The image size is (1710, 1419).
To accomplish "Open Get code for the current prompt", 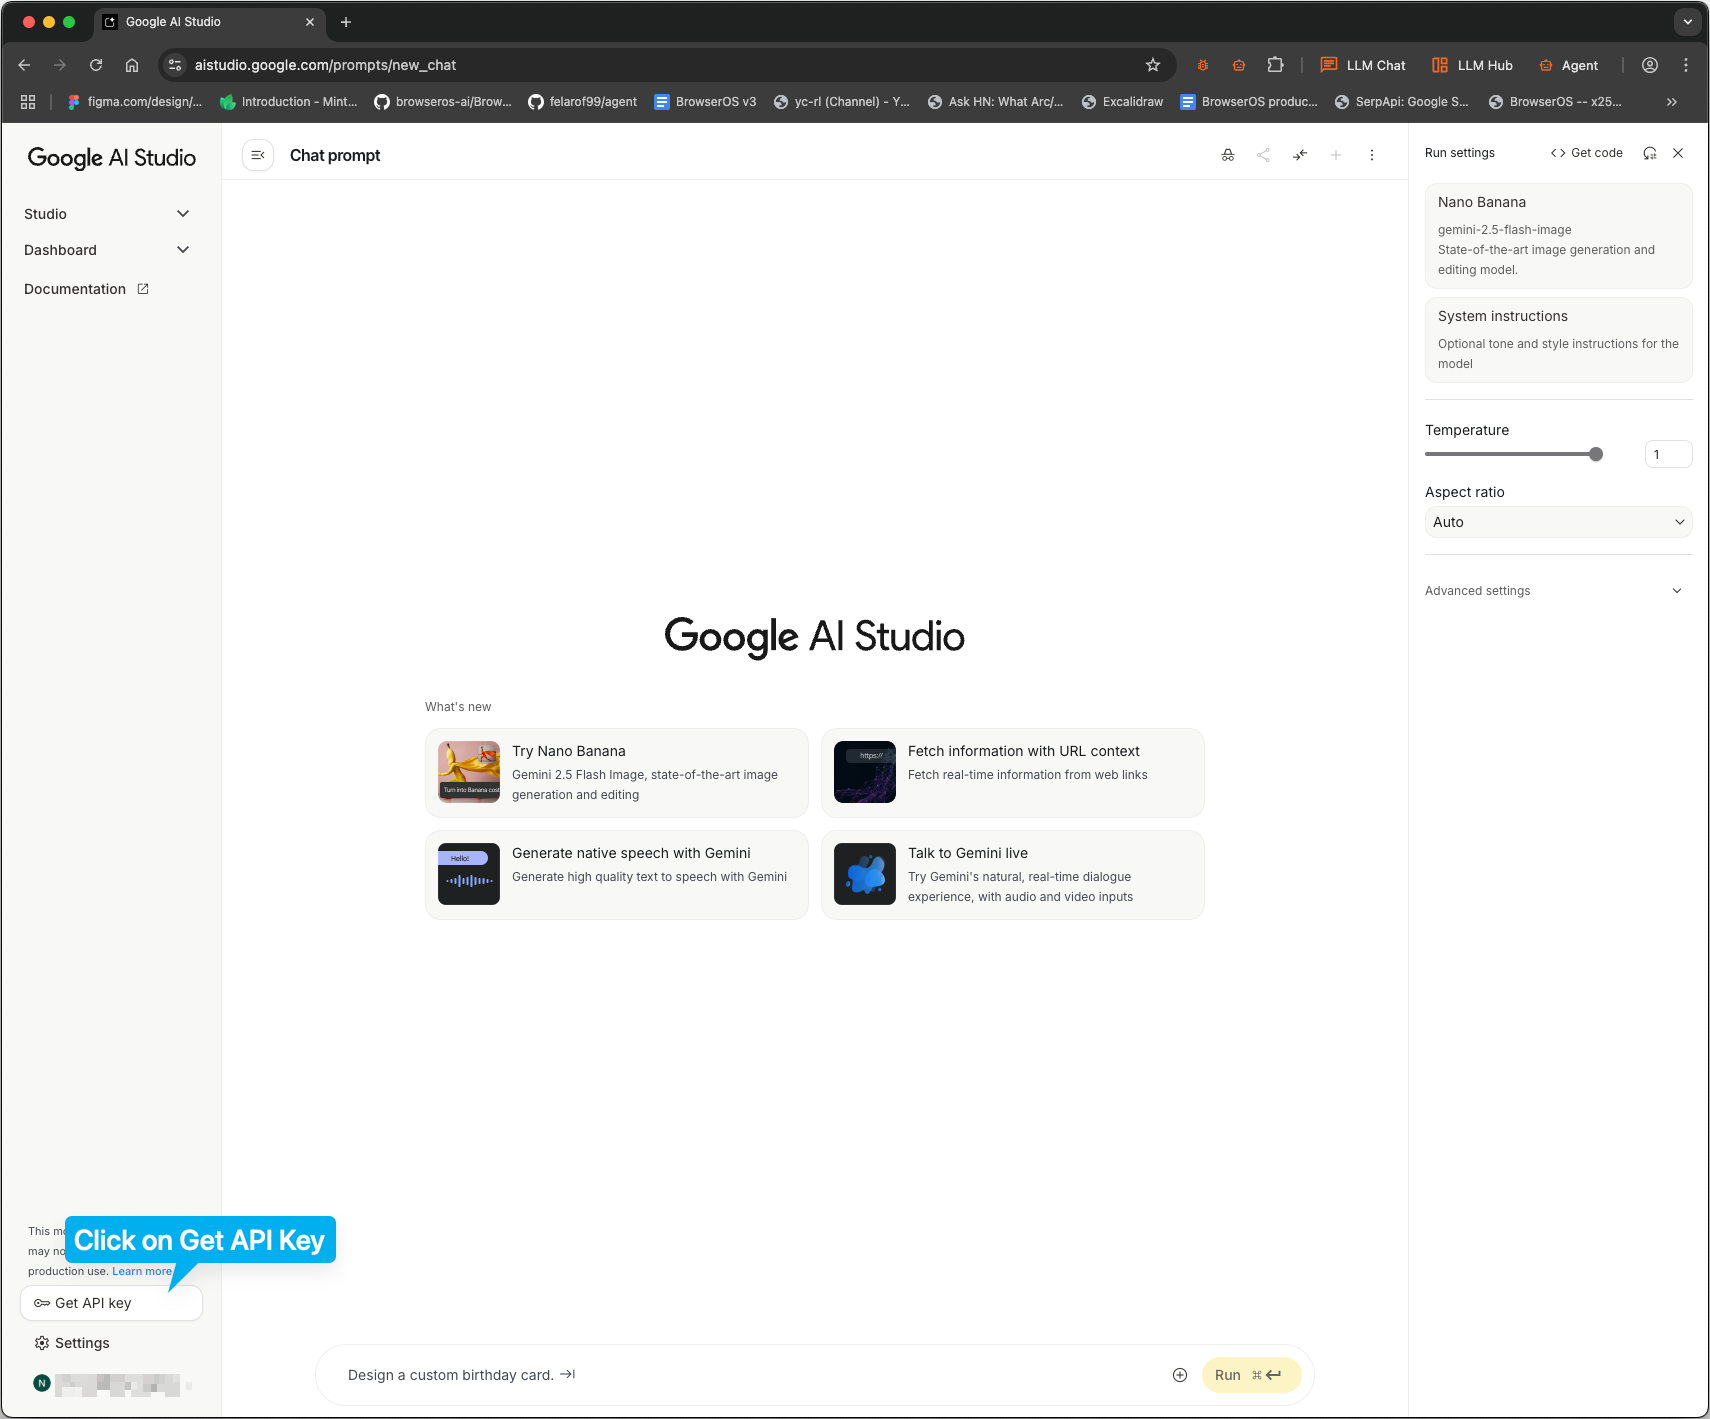I will [1586, 153].
